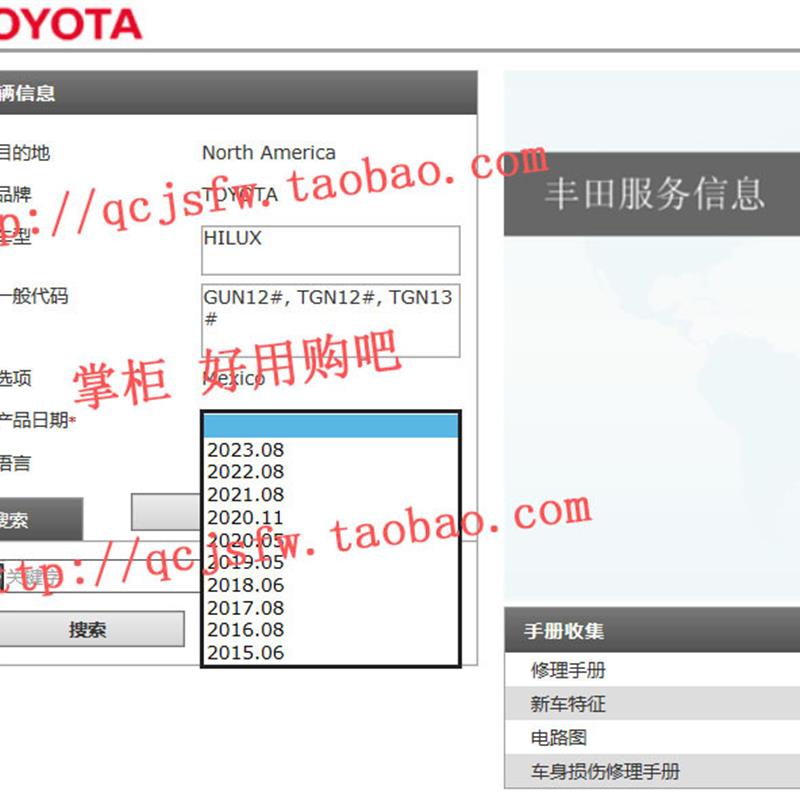Viewport: 800px width, 800px height.
Task: Open 修理手册 in the manual collection
Action: tap(652, 670)
